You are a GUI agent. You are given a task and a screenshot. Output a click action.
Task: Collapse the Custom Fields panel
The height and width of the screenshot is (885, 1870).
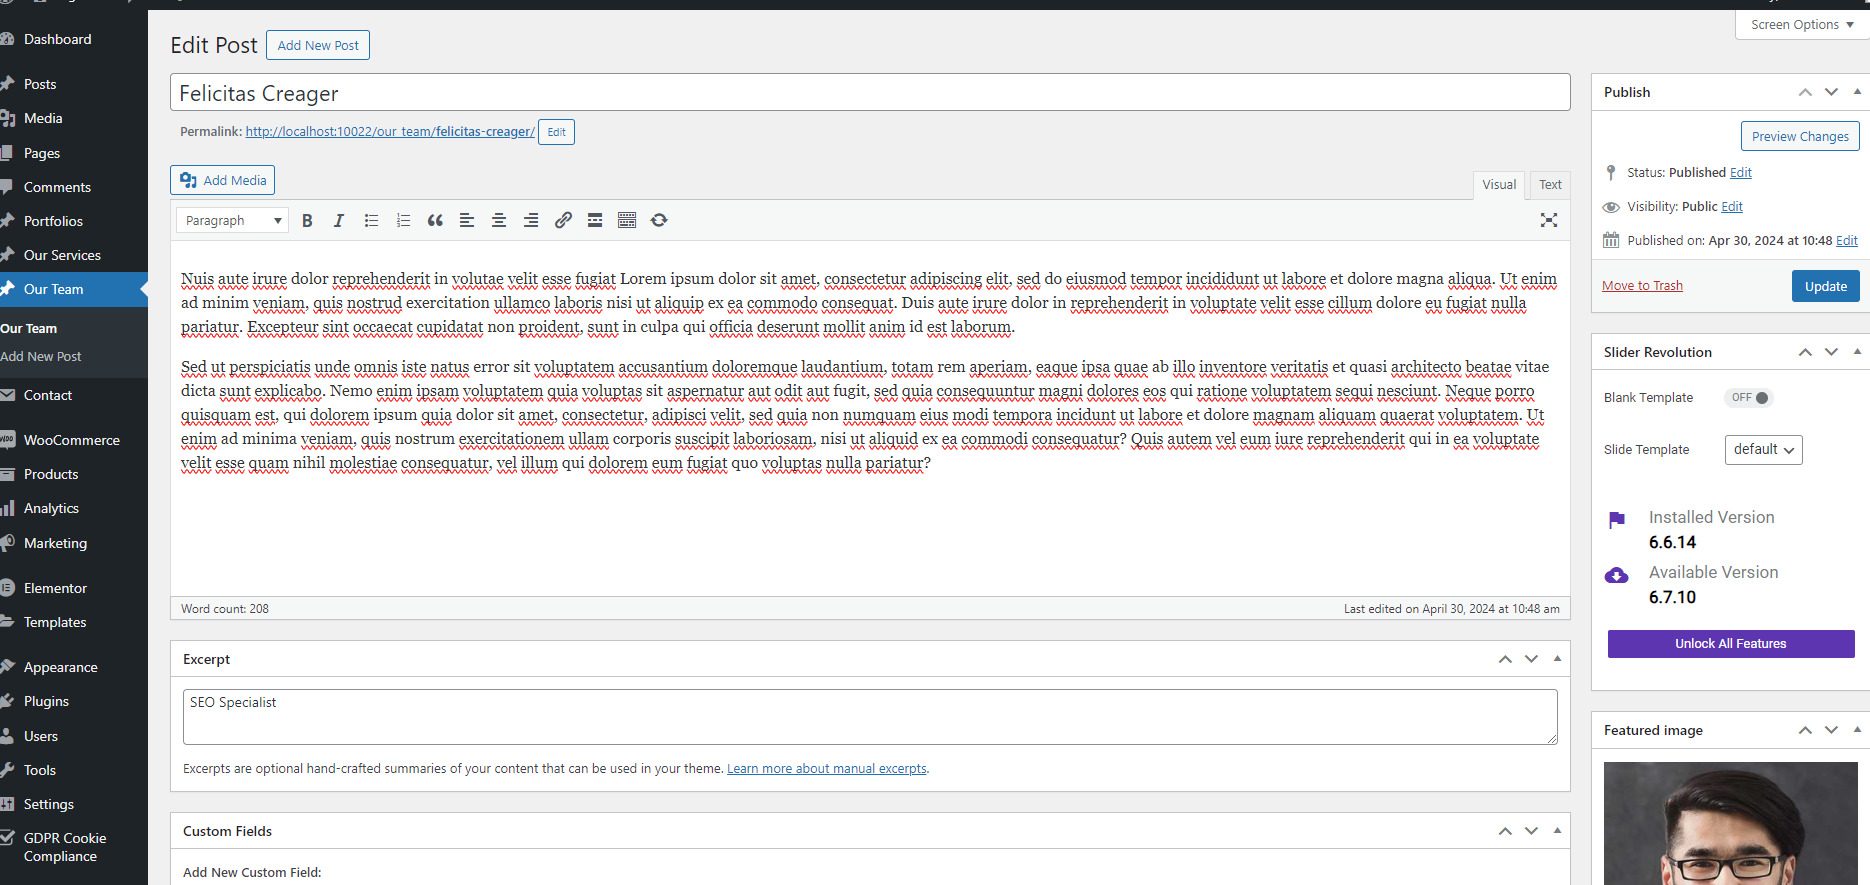tap(1557, 831)
